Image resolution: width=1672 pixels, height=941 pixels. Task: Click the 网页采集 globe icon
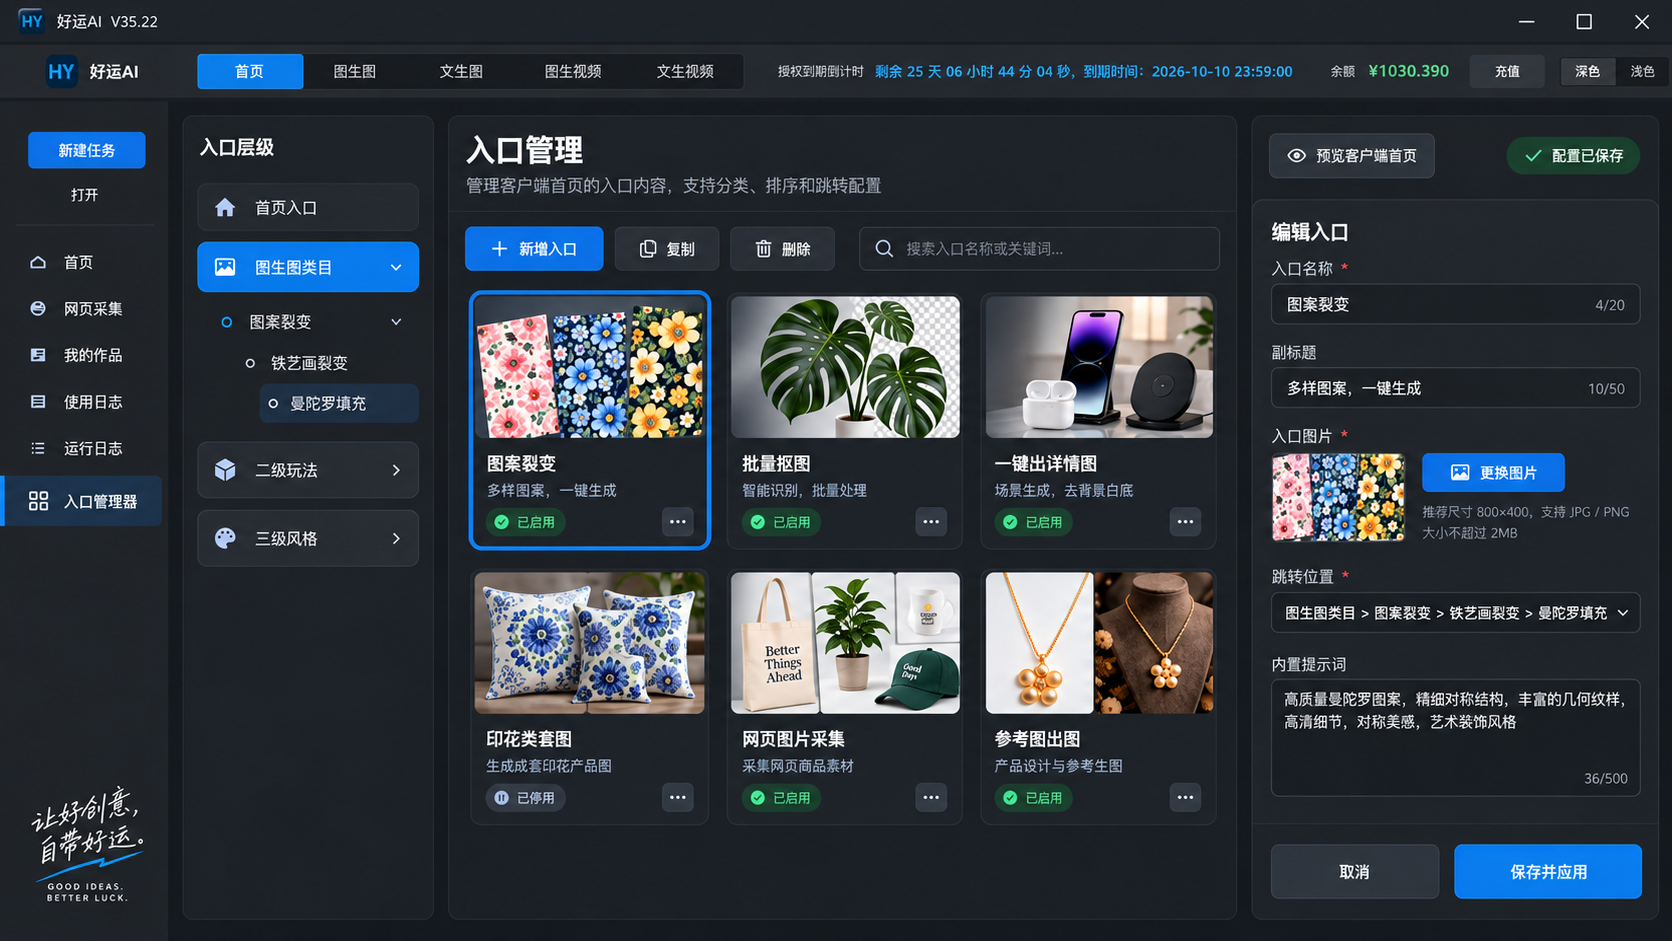point(38,308)
